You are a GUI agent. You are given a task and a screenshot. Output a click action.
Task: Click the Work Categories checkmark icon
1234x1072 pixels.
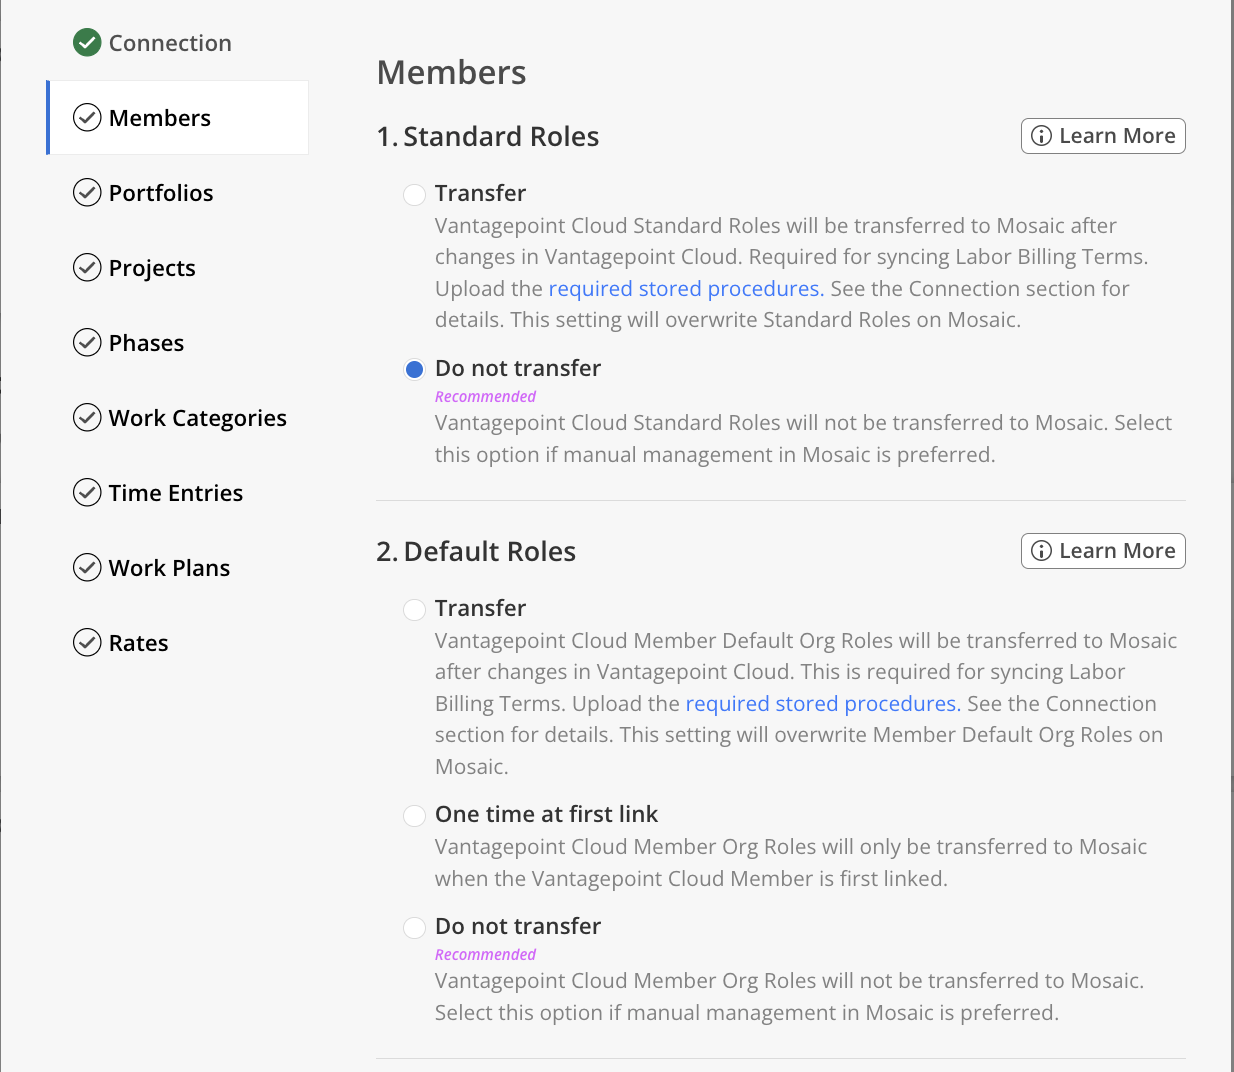click(x=87, y=418)
